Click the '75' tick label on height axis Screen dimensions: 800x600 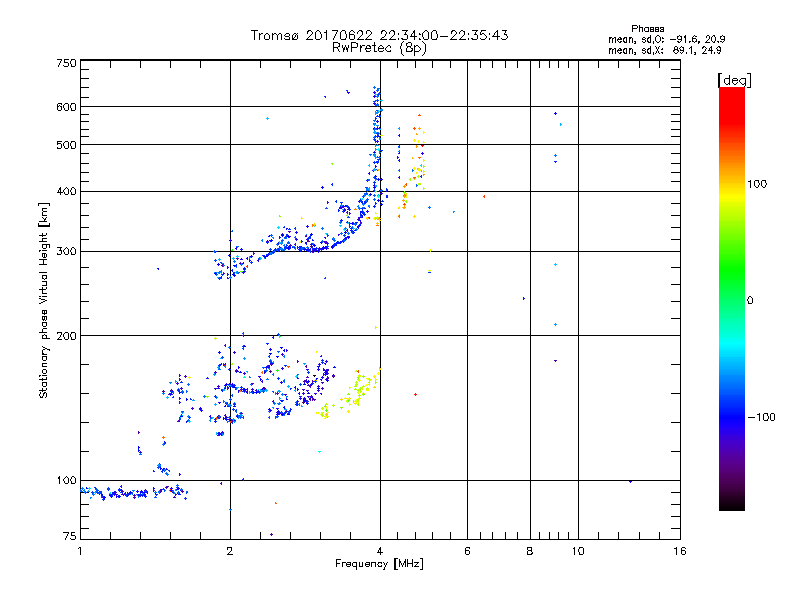pos(69,540)
